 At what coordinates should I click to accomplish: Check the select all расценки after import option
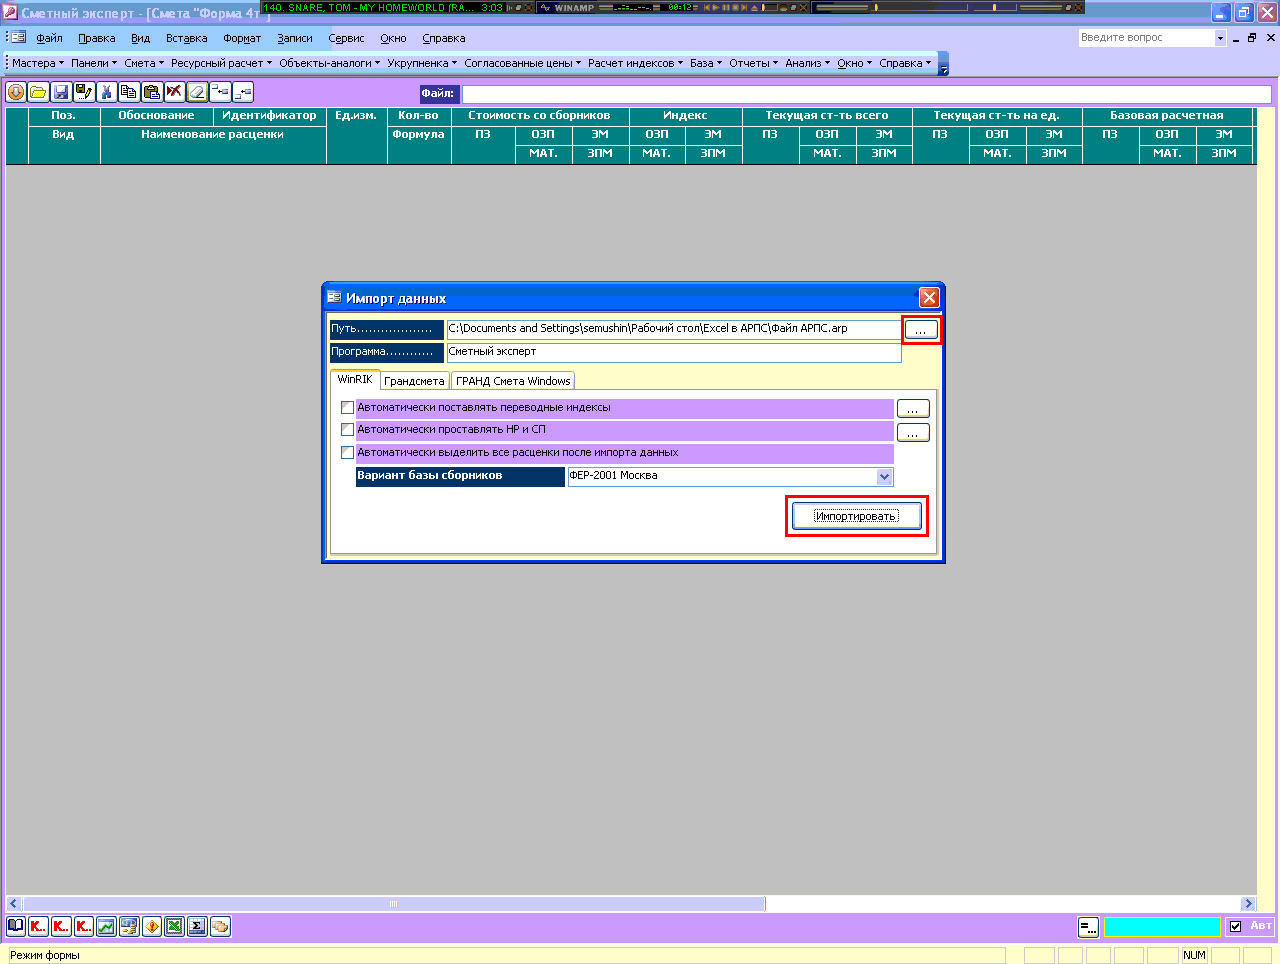coord(347,453)
